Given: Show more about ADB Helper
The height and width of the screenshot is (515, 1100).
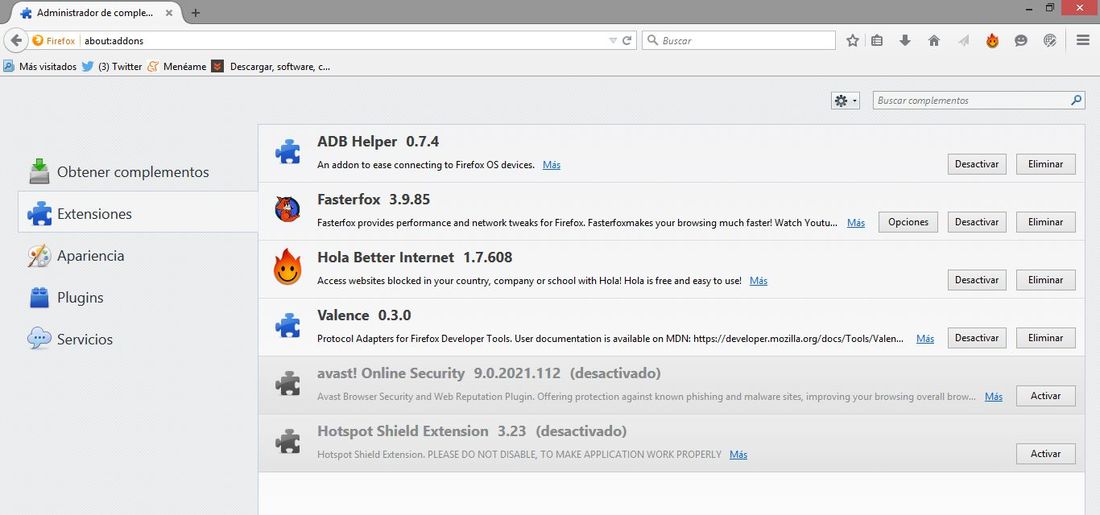Looking at the screenshot, I should tap(551, 165).
